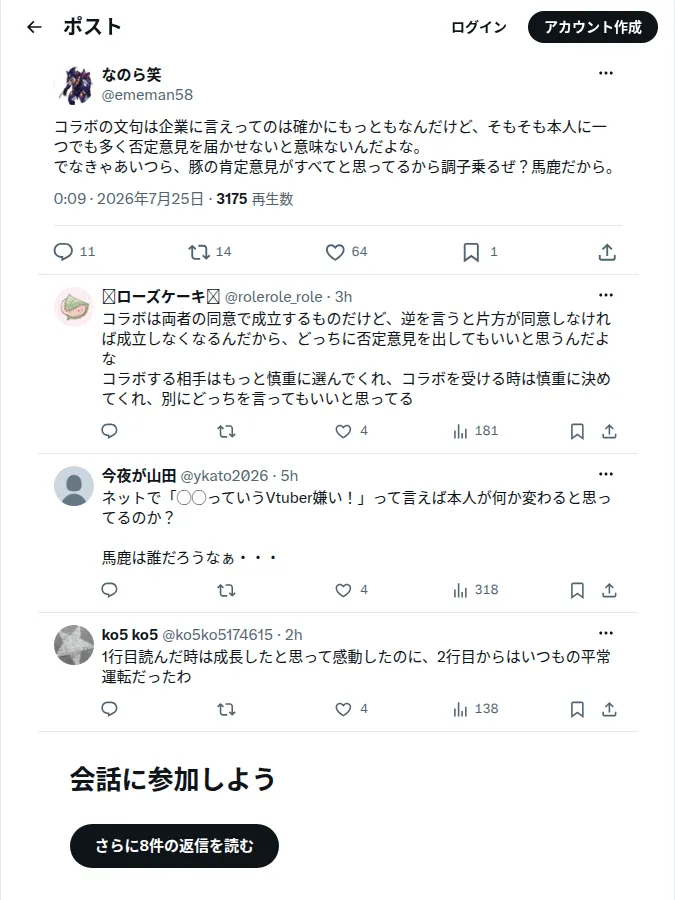The image size is (675, 900).
Task: Open なのら笑 profile avatar
Action: (75, 85)
